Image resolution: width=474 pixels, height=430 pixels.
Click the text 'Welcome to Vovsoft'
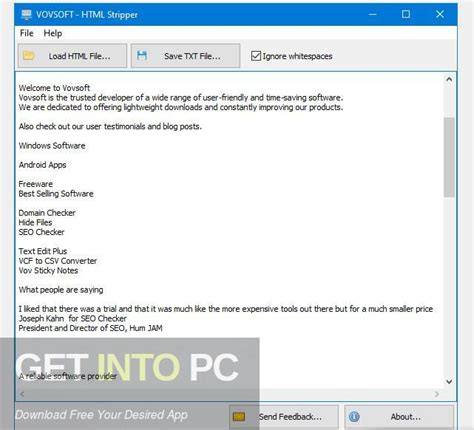[54, 88]
